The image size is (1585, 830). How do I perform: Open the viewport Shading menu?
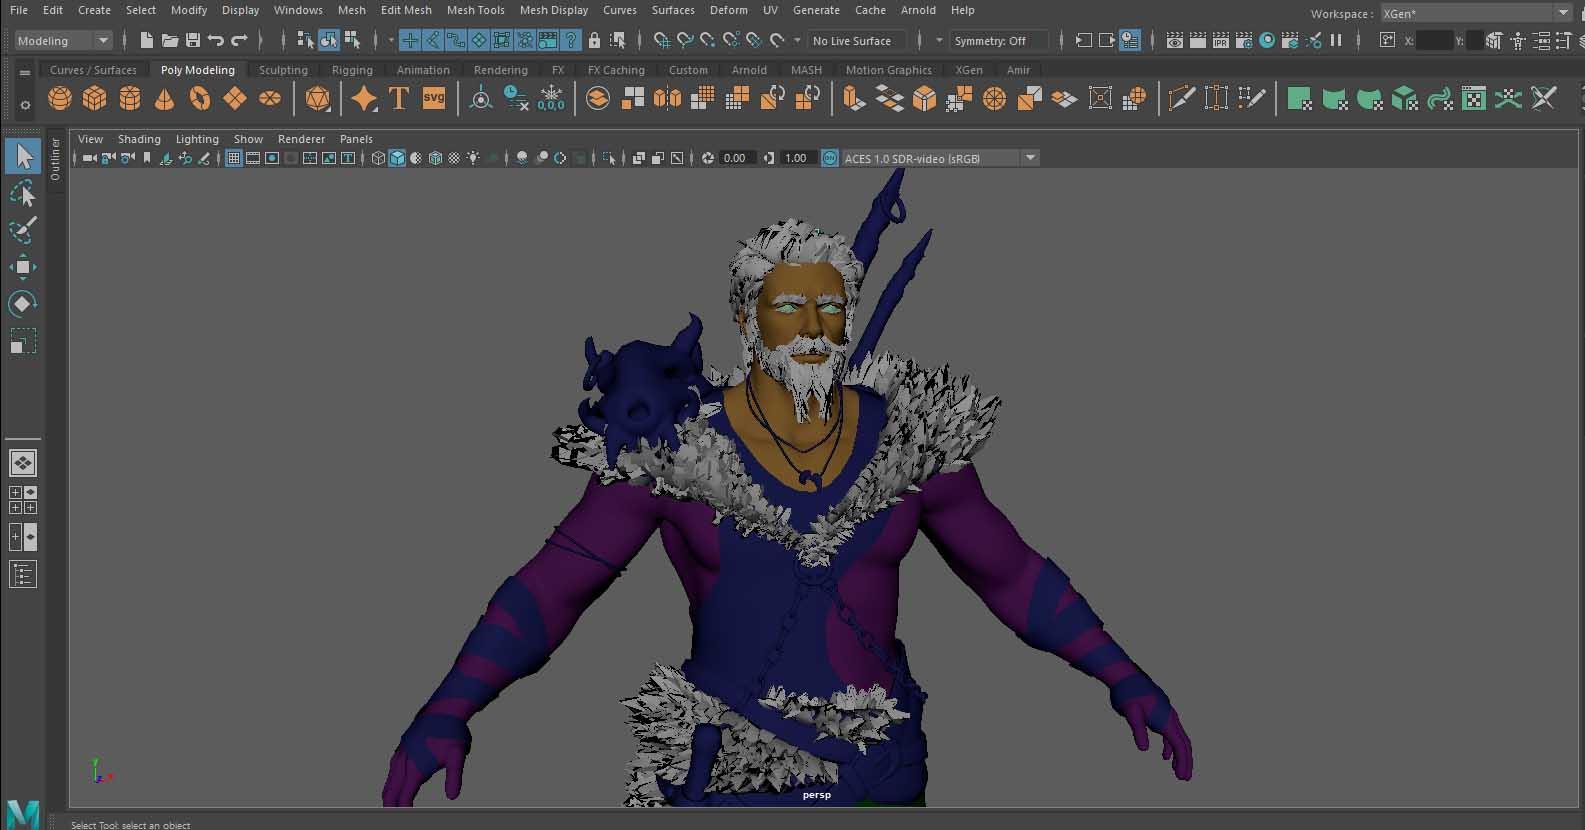pyautogui.click(x=139, y=139)
